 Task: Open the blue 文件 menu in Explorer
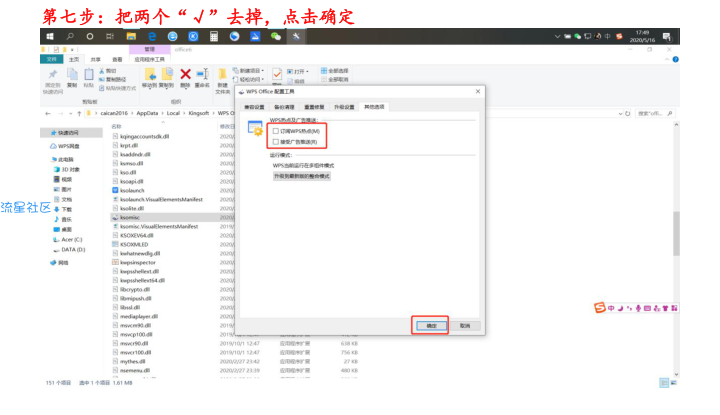click(x=51, y=59)
